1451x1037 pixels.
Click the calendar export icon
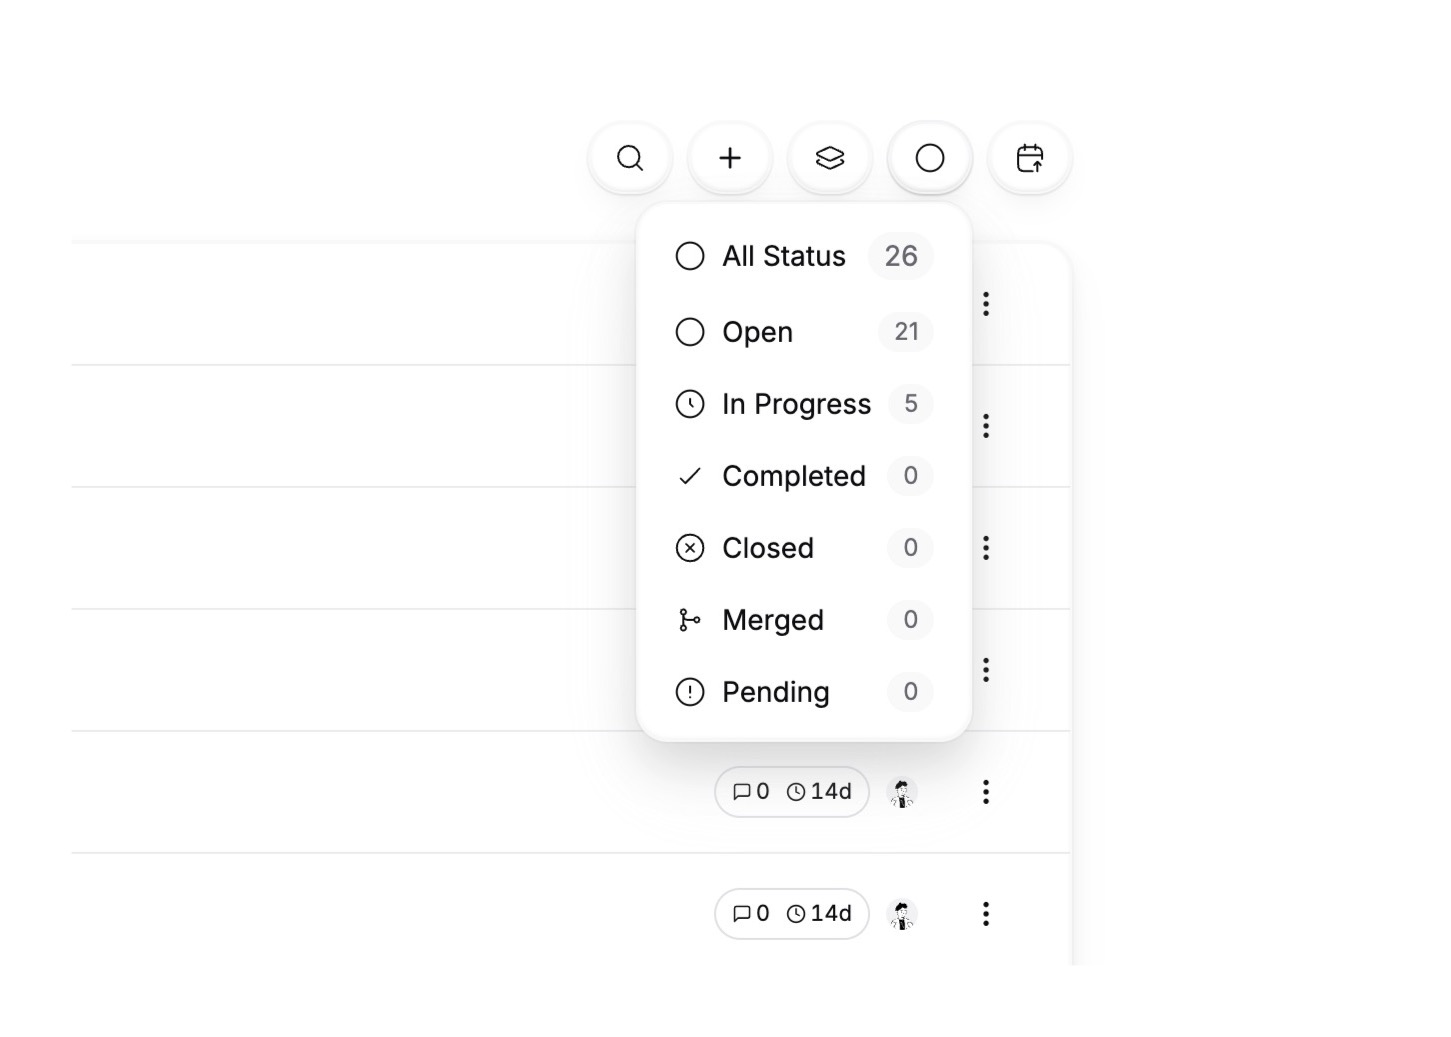1030,158
